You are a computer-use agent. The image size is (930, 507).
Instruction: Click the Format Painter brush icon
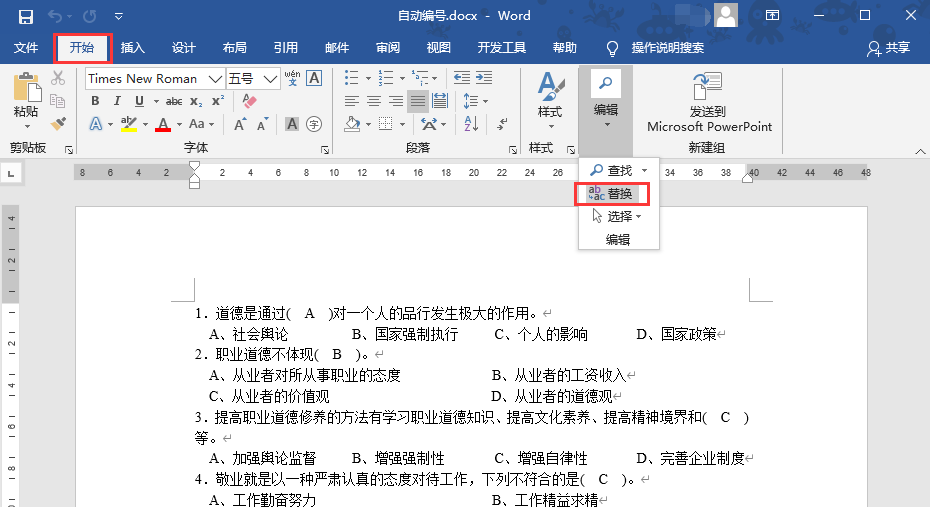point(58,124)
